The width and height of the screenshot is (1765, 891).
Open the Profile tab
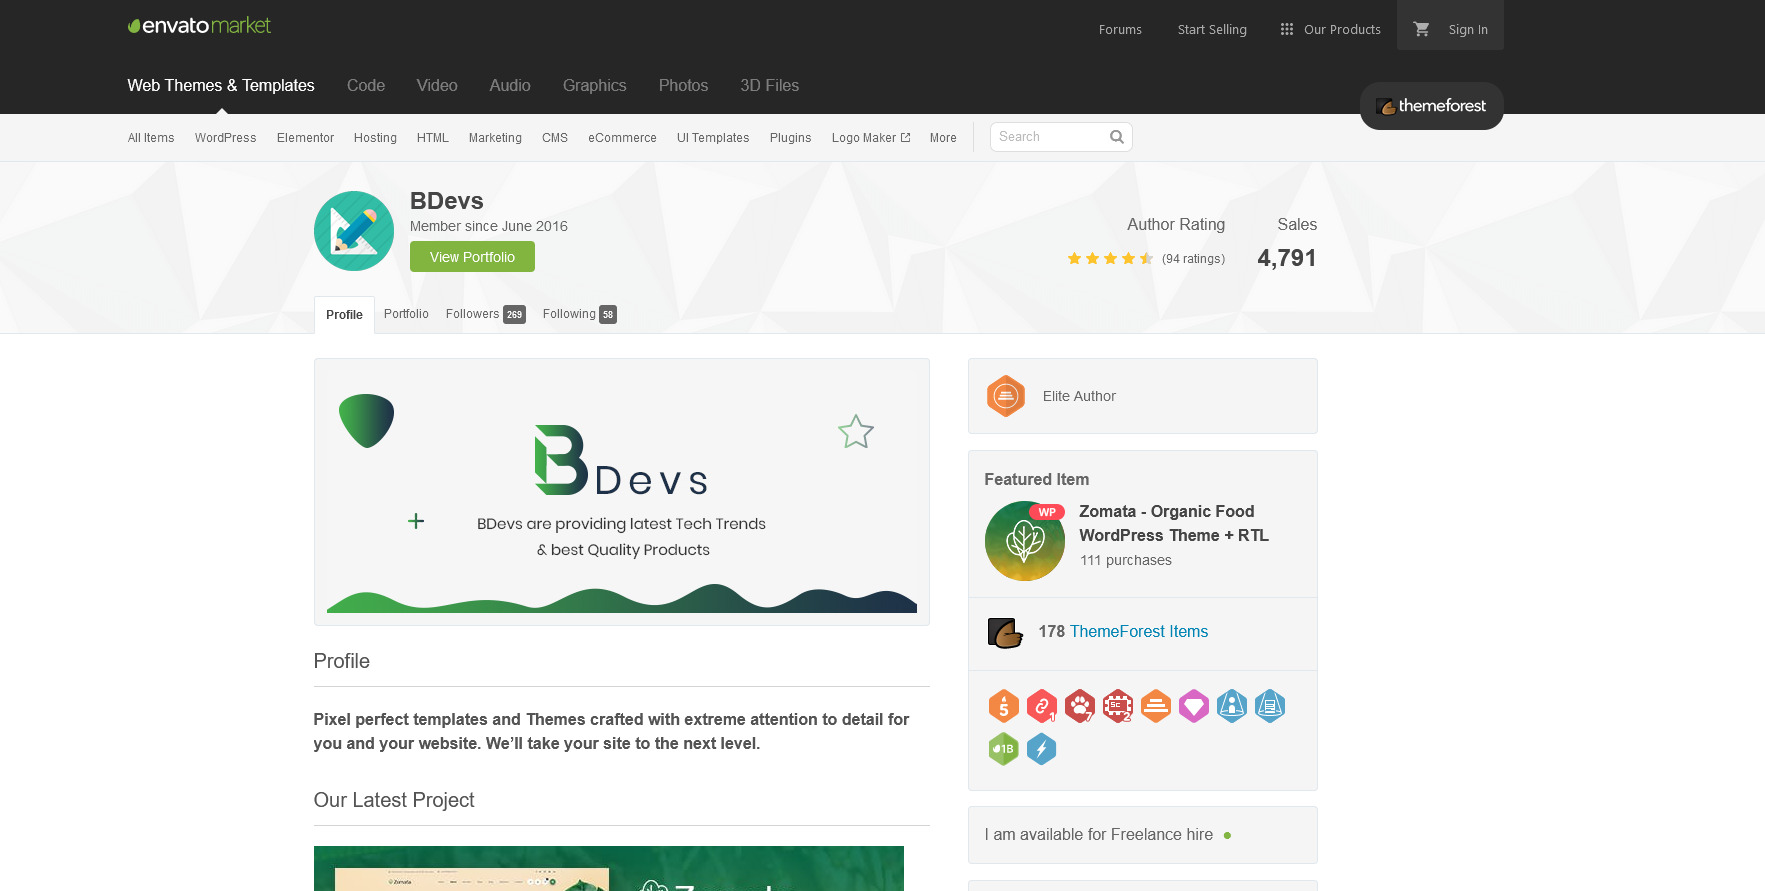click(x=344, y=315)
